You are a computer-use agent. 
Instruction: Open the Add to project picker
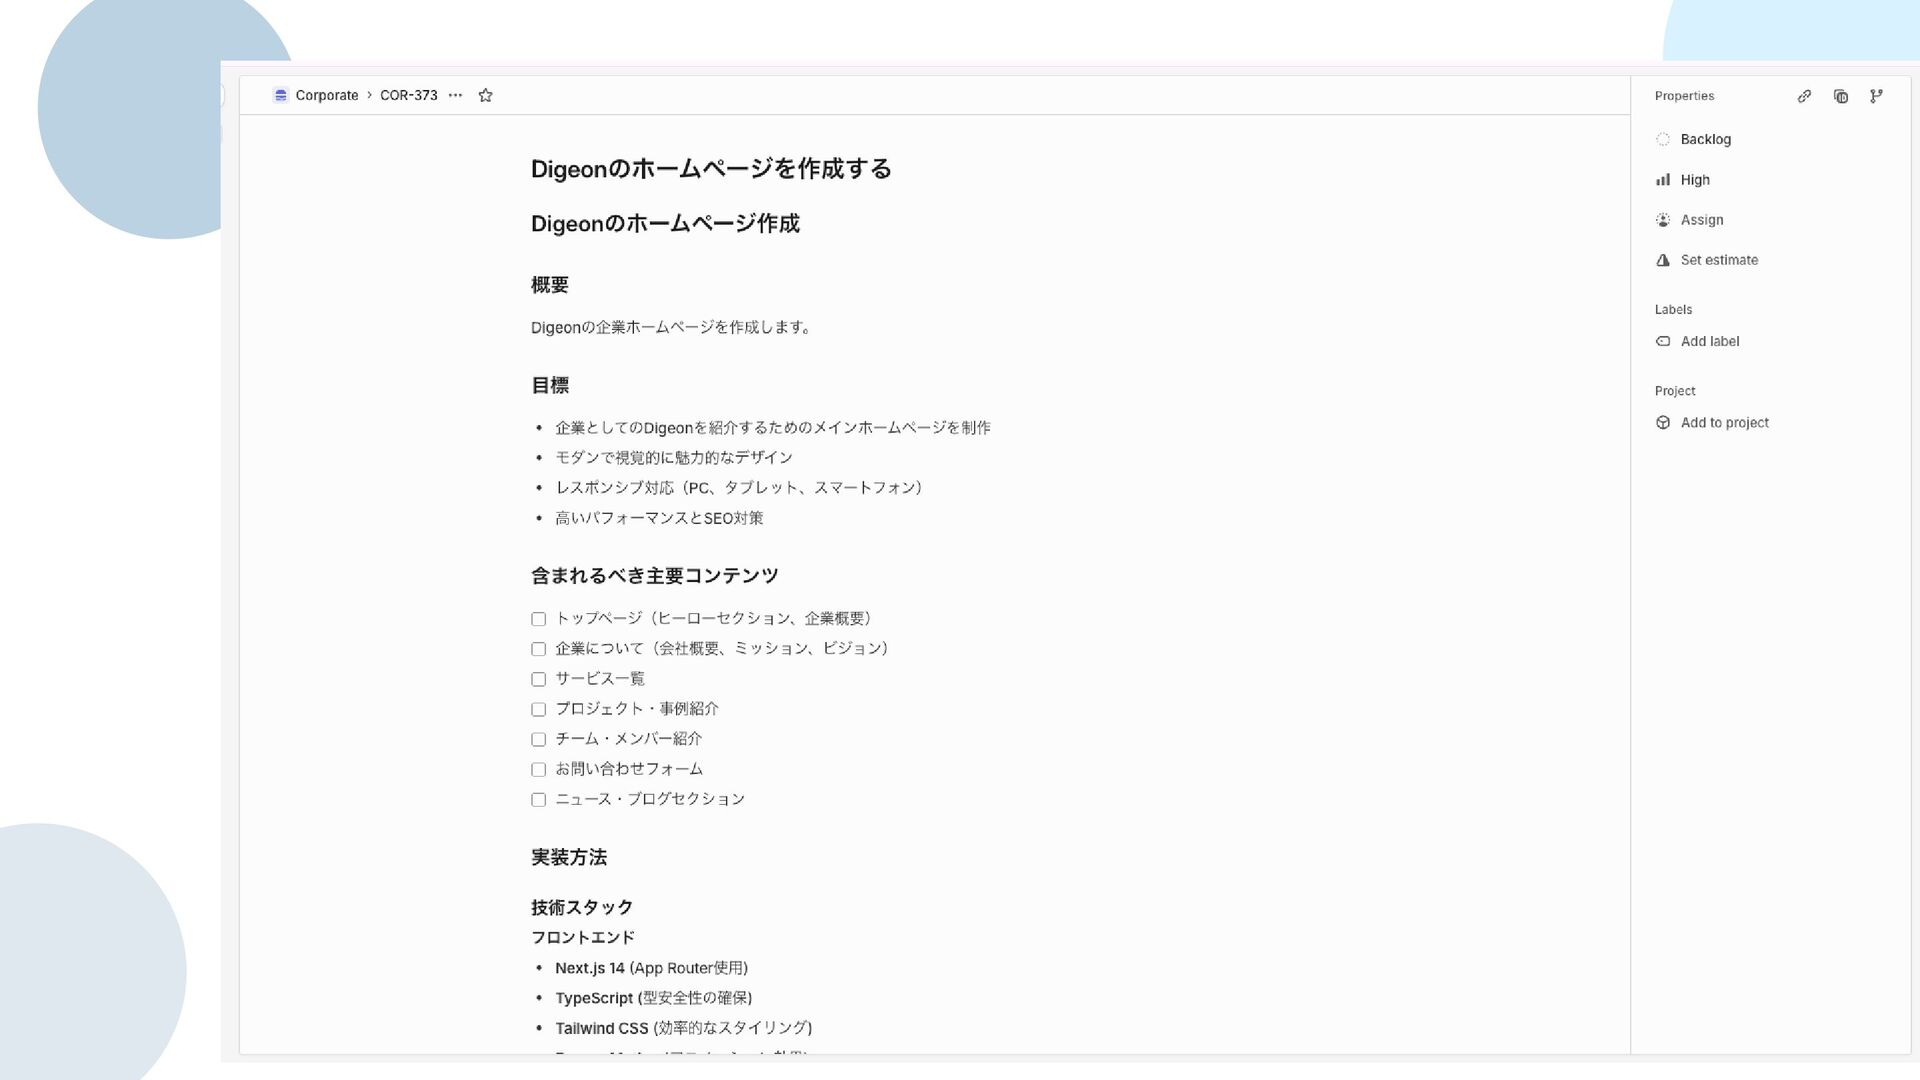click(1712, 423)
